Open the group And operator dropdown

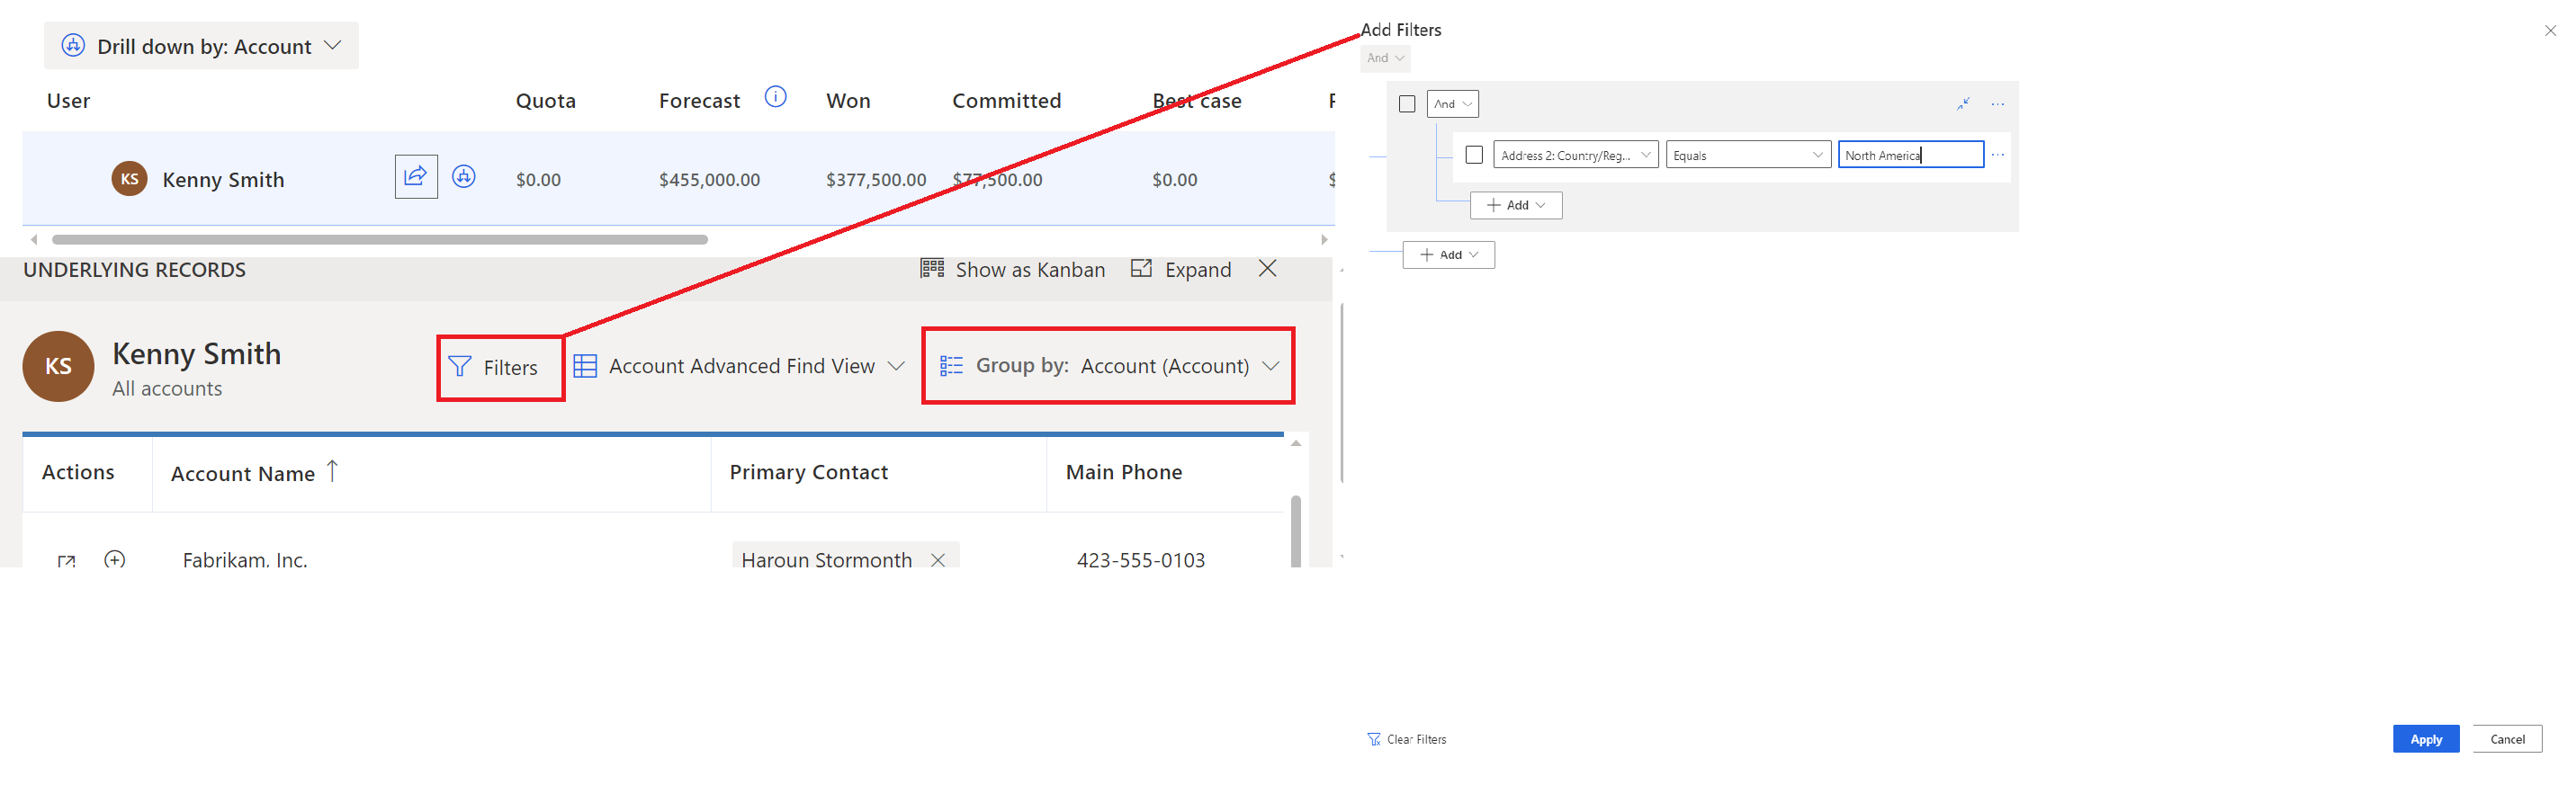pyautogui.click(x=1452, y=104)
